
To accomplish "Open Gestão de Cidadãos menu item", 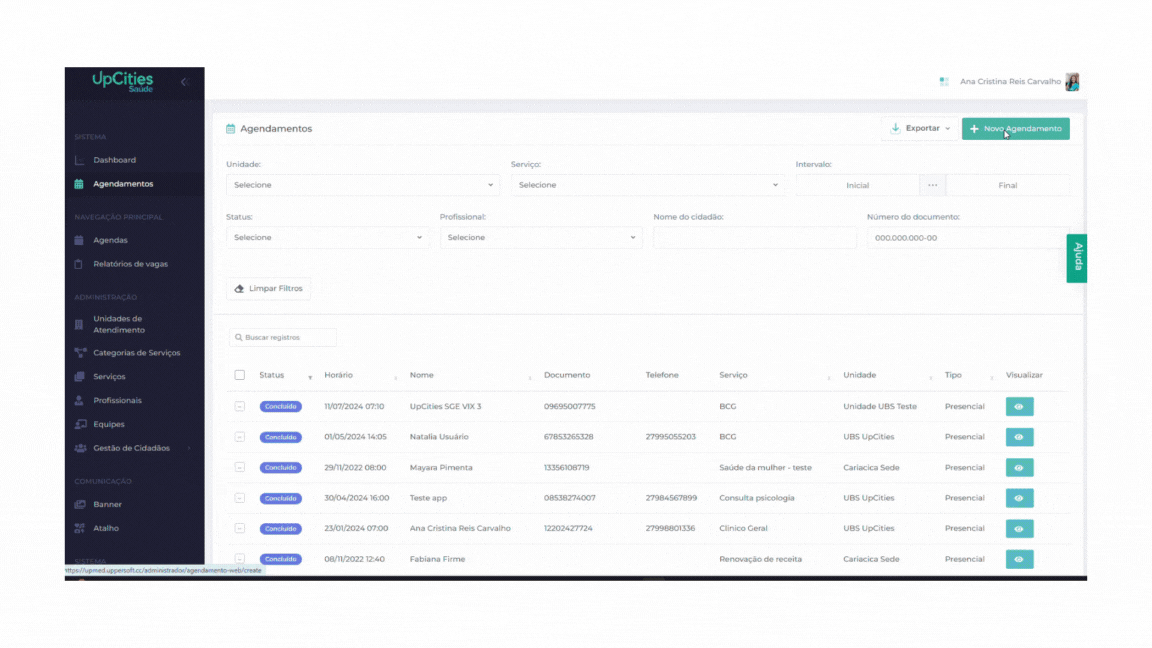I will pos(131,448).
